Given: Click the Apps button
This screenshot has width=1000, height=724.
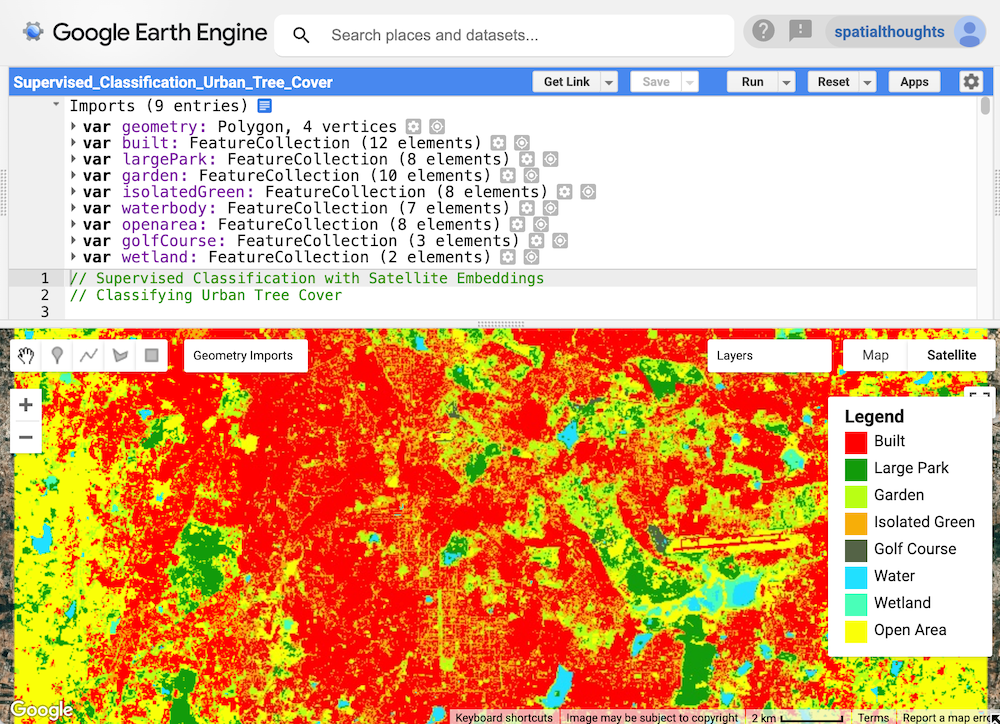Looking at the screenshot, I should (914, 82).
